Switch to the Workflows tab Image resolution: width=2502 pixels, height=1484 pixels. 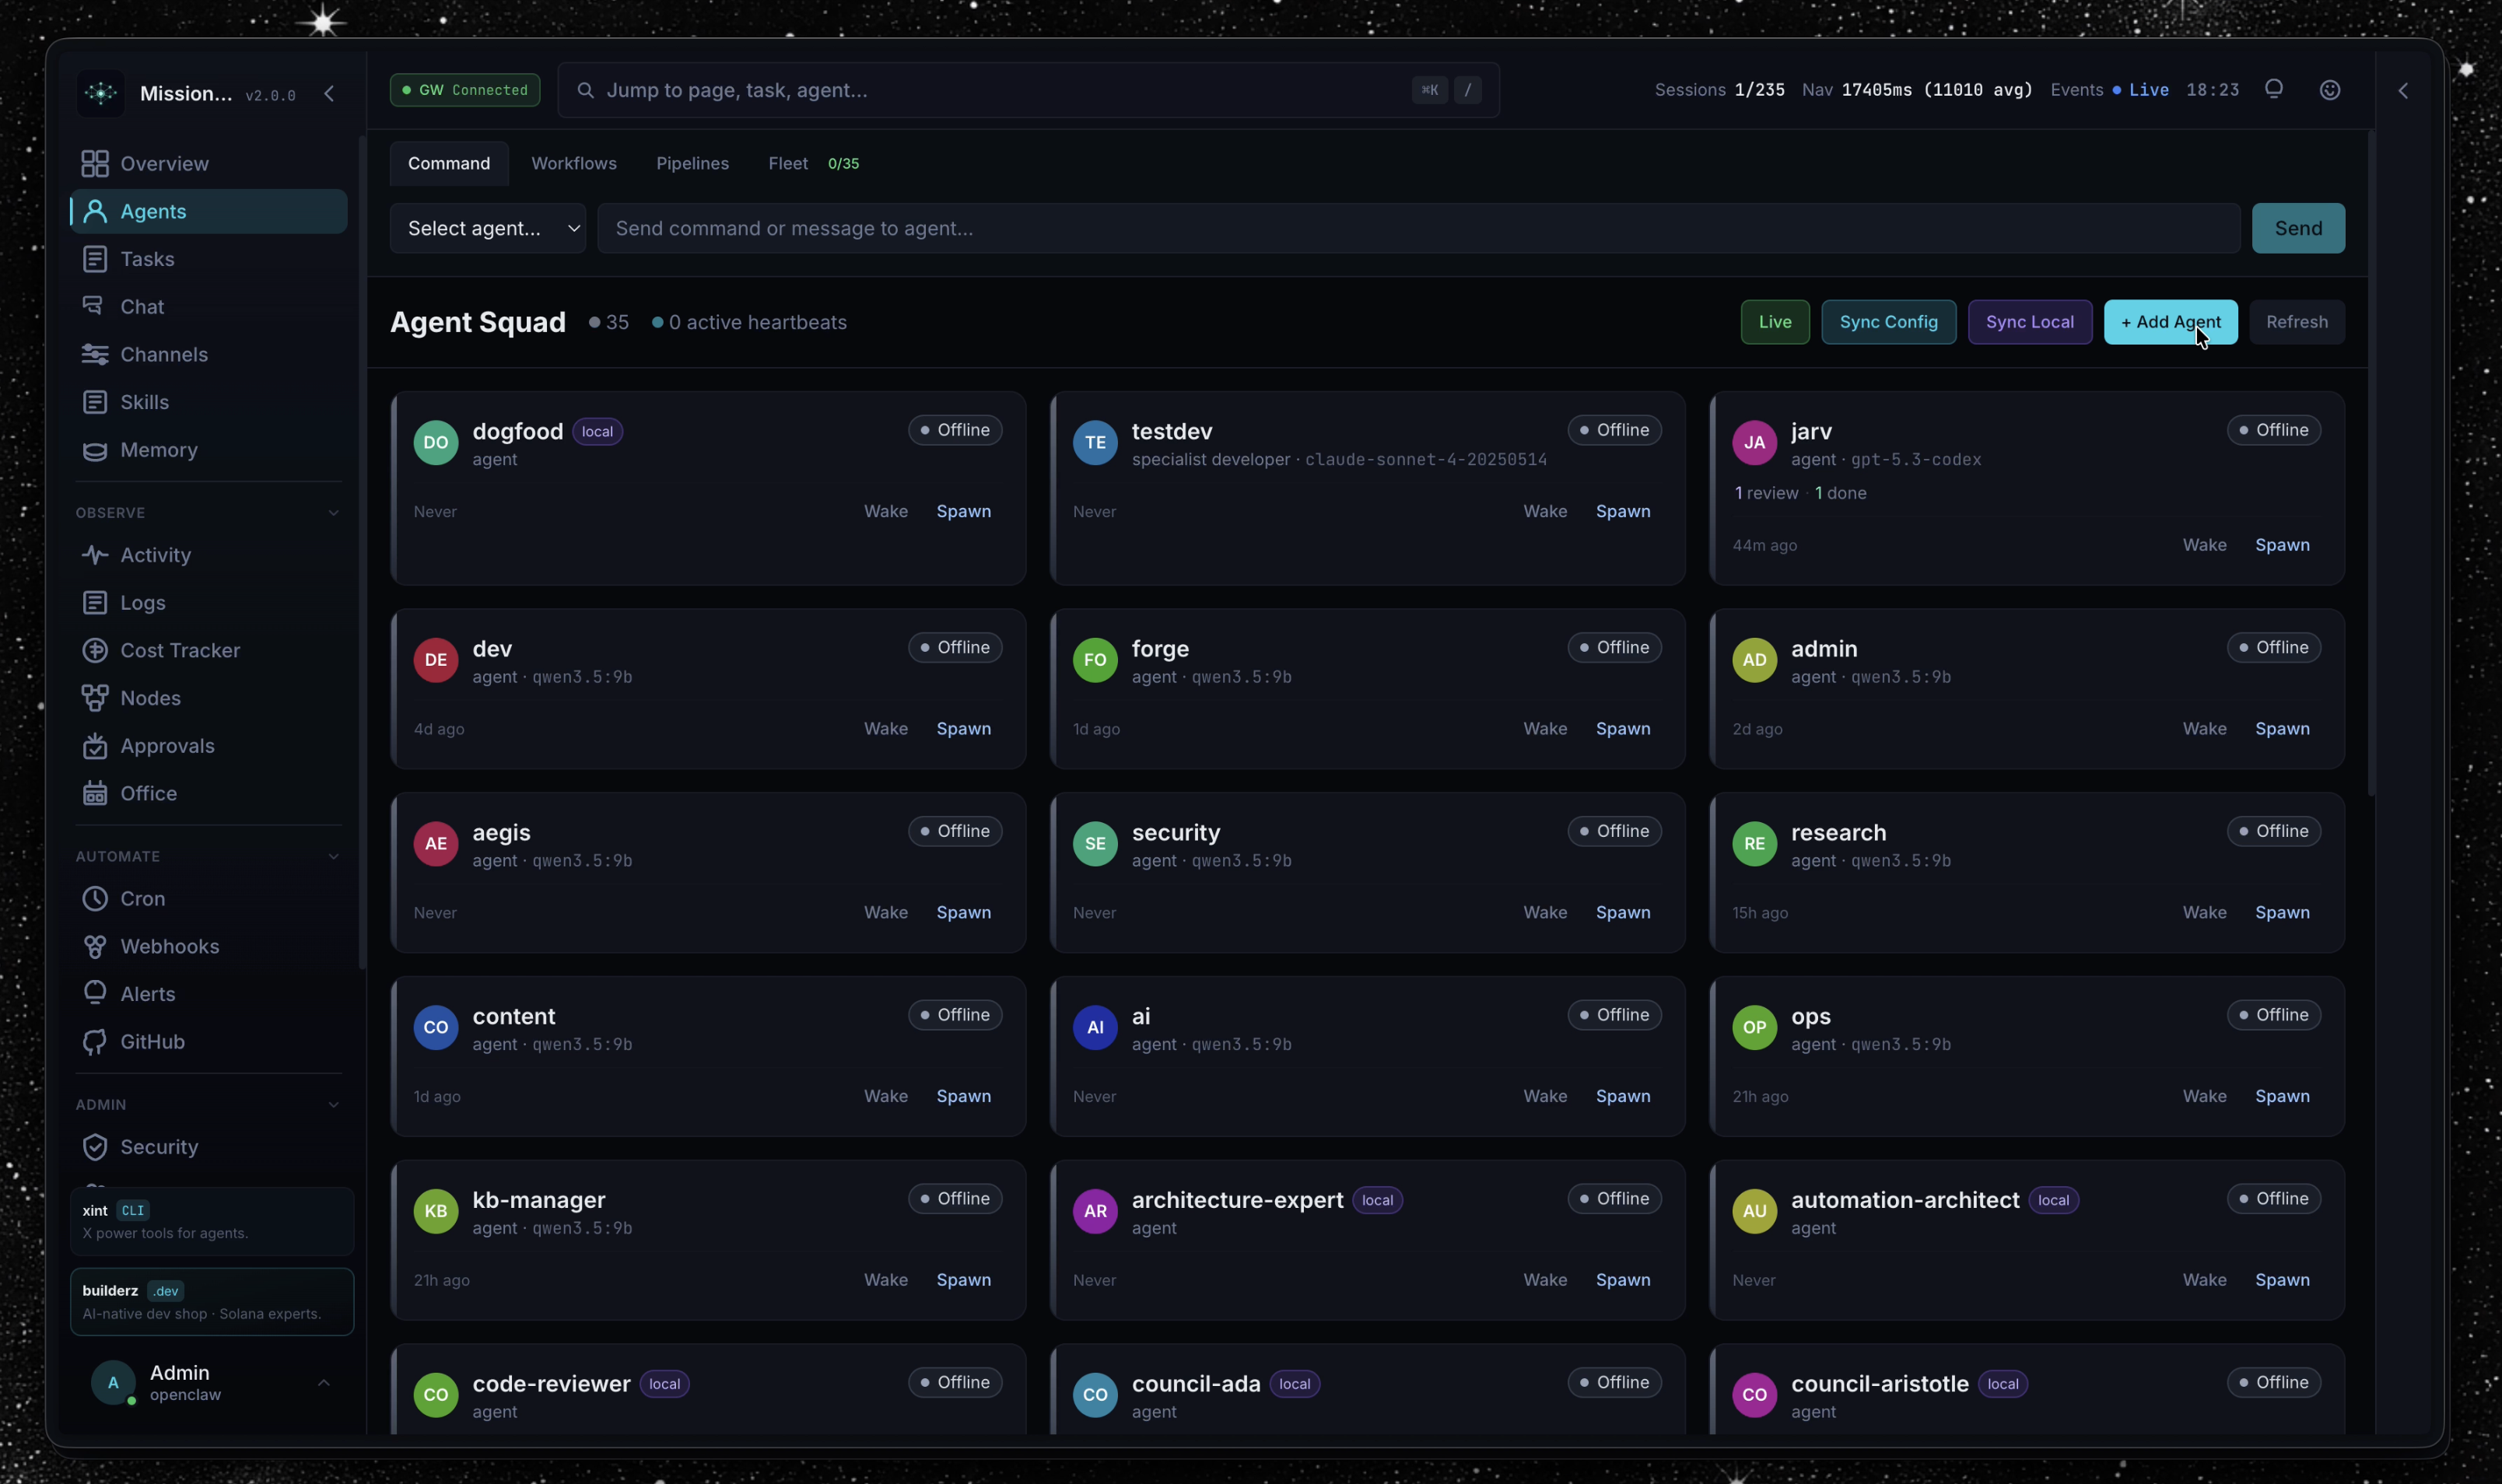pos(573,163)
